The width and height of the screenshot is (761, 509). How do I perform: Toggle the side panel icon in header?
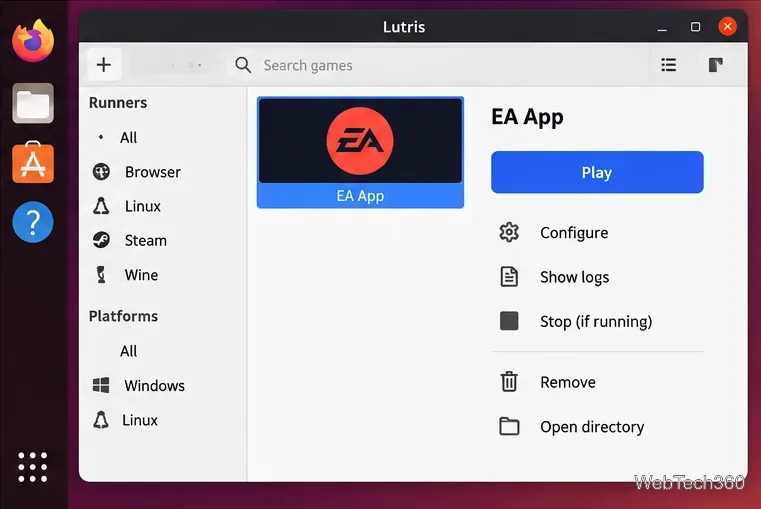click(715, 65)
